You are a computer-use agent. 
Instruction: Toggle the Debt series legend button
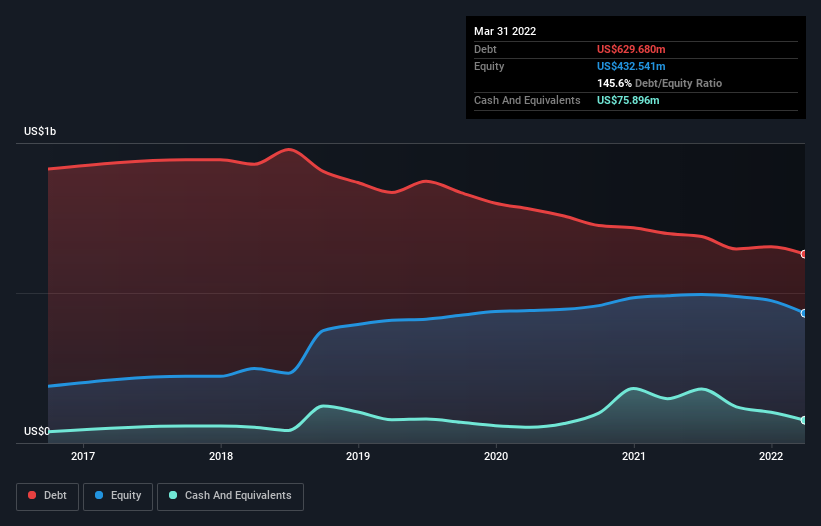(x=48, y=496)
